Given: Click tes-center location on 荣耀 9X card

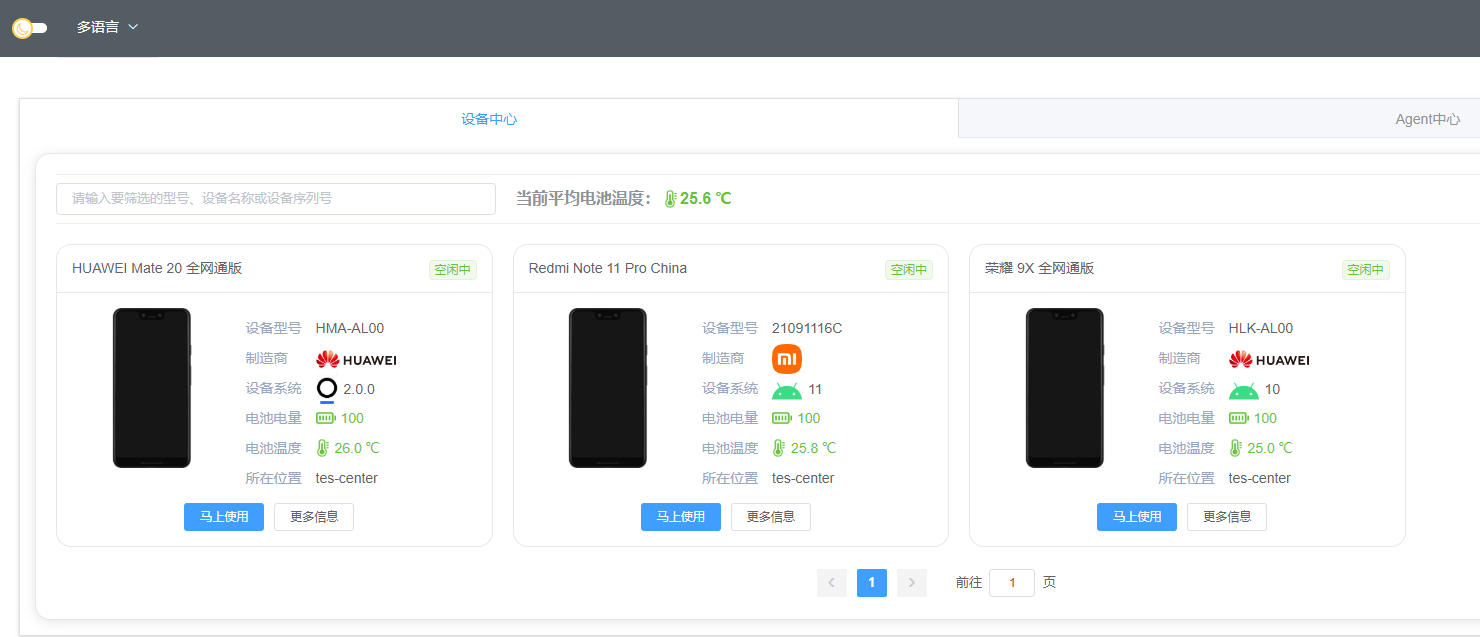Looking at the screenshot, I should point(1260,478).
